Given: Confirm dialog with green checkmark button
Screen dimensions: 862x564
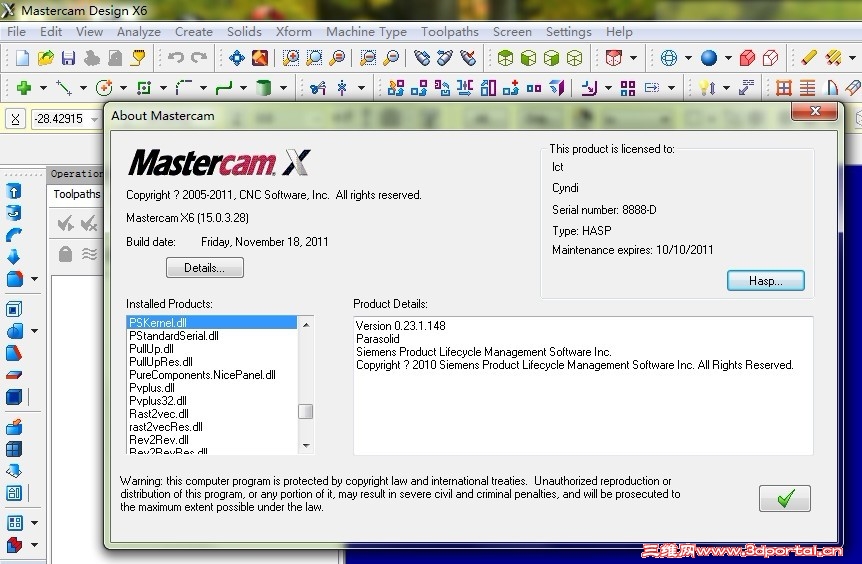Looking at the screenshot, I should tap(784, 499).
